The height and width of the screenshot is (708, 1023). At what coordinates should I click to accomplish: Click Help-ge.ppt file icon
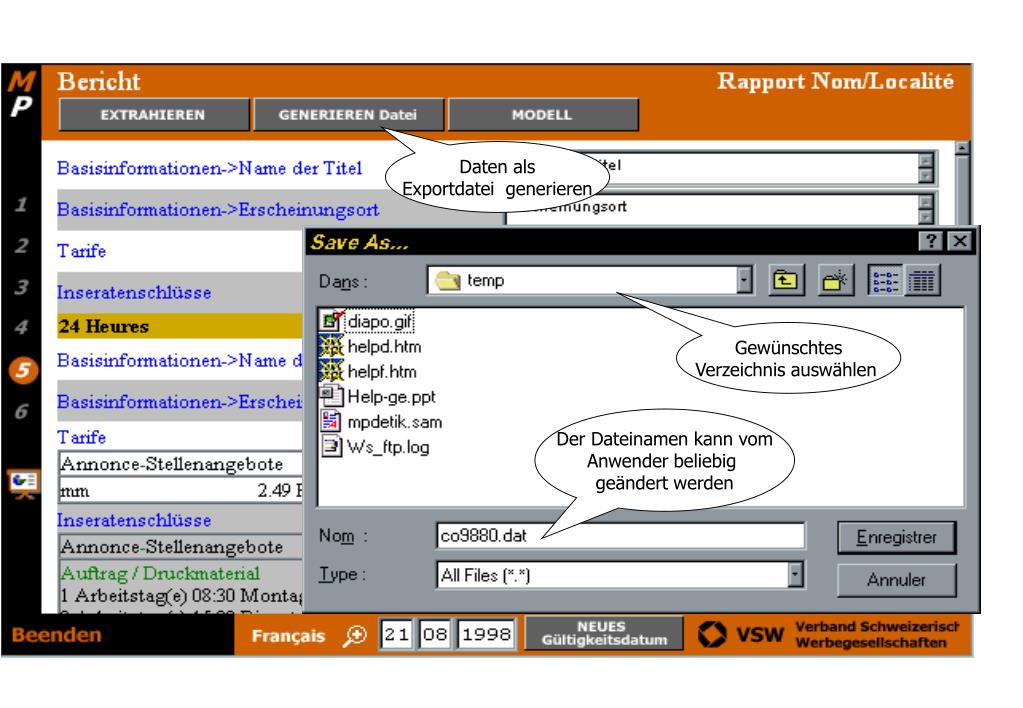point(331,396)
